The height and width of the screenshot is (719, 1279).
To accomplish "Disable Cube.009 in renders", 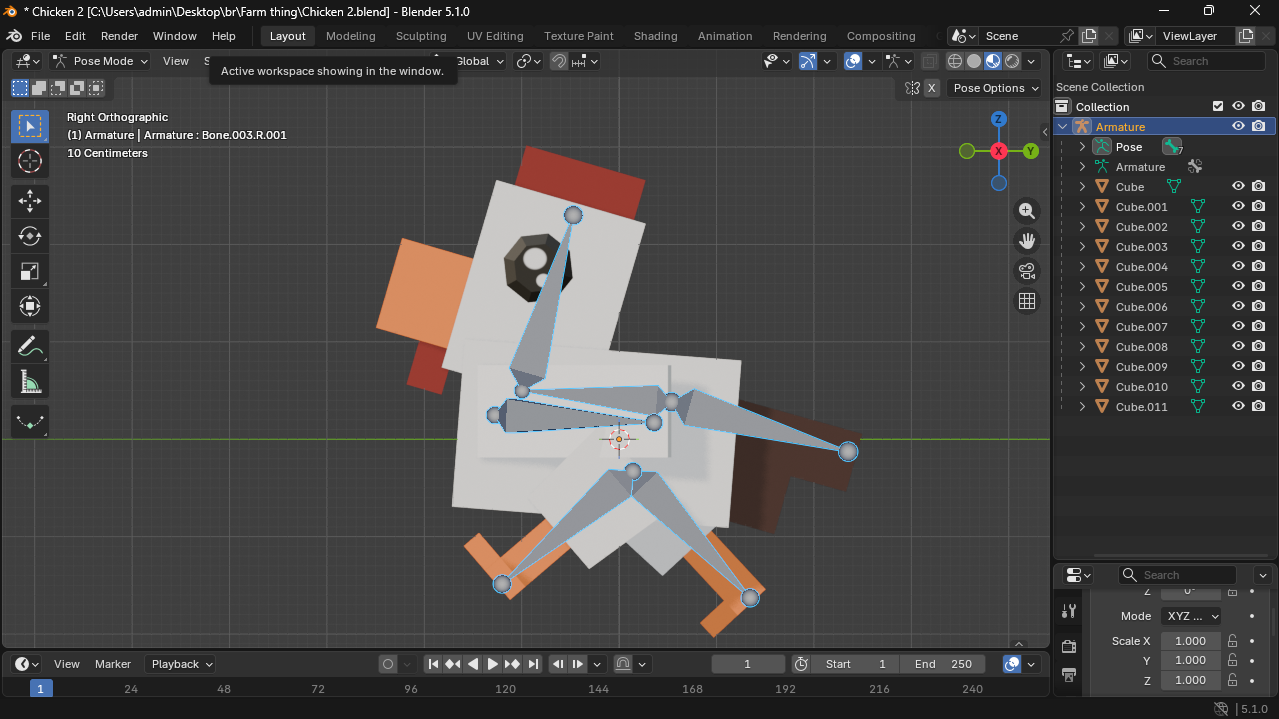I will 1258,367.
